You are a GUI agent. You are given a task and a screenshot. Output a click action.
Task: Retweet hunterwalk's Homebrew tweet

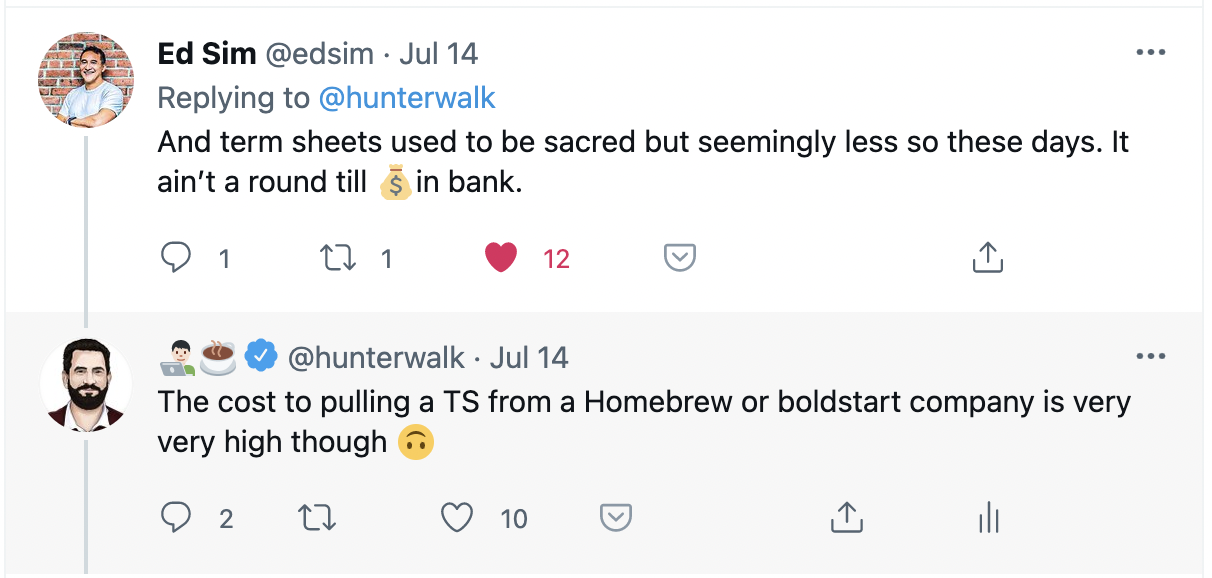(318, 518)
